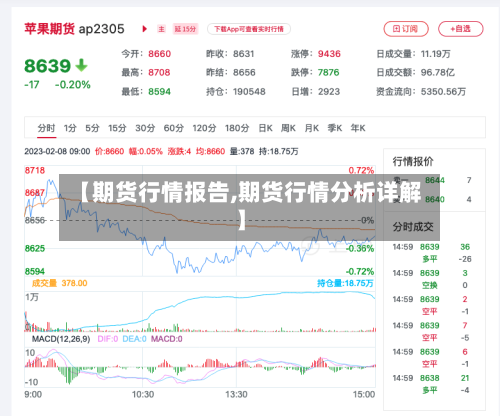This screenshot has width=500, height=416.
Task: Click the 今开 value 8660
Action: click(x=160, y=54)
